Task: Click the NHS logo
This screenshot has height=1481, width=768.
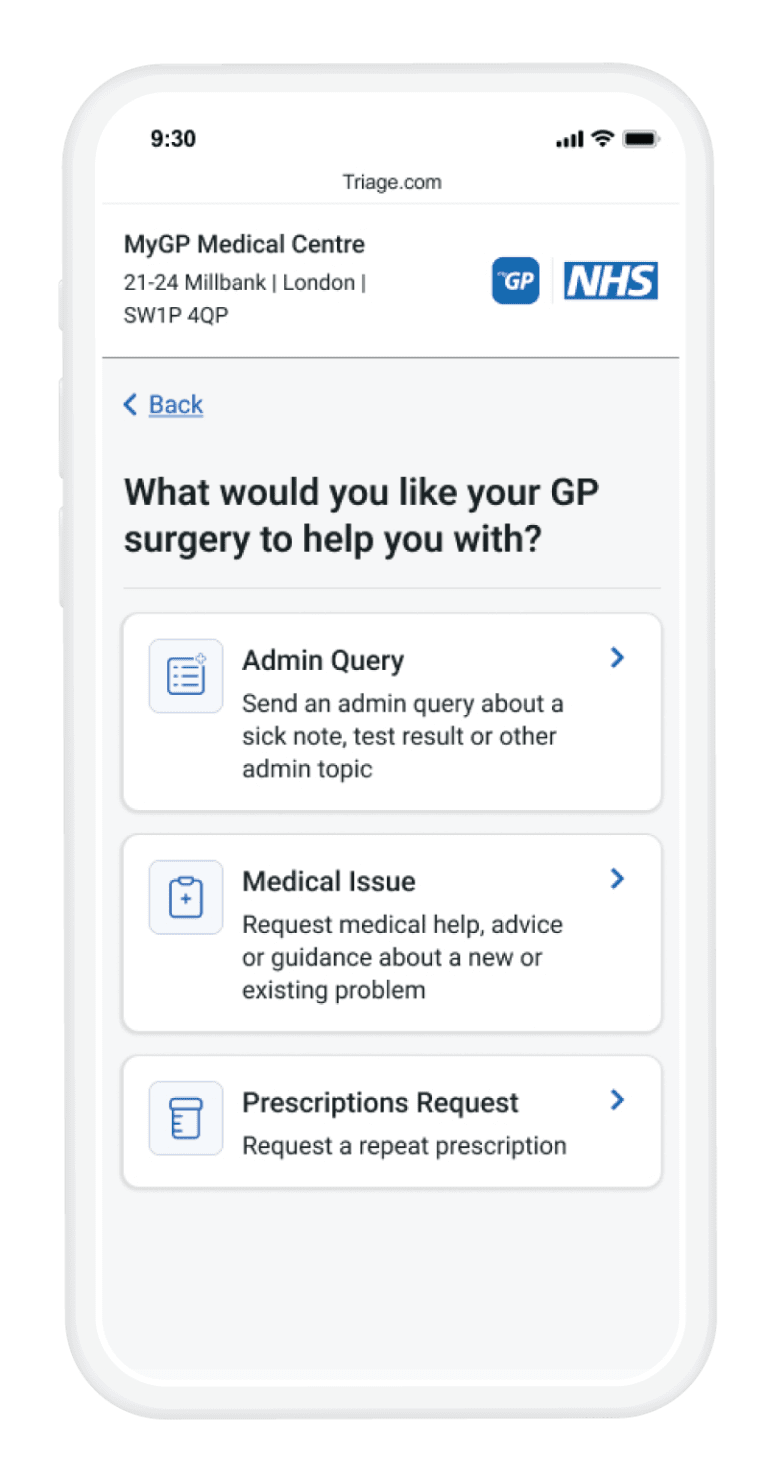Action: click(x=611, y=281)
